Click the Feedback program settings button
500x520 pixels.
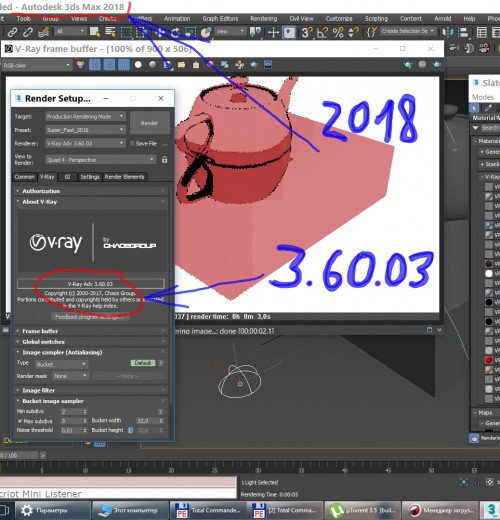(x=90, y=317)
